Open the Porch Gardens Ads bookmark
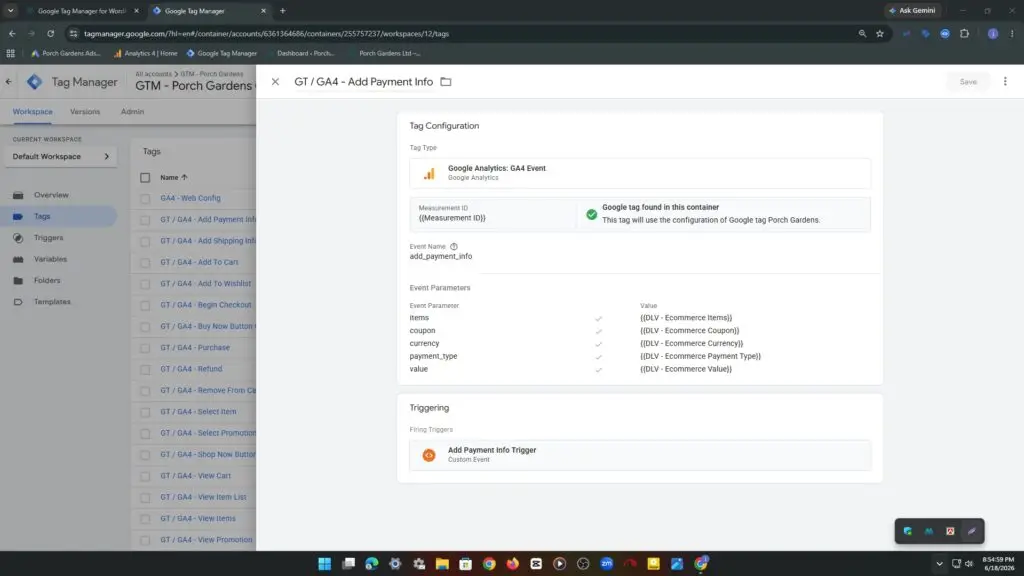This screenshot has height=576, width=1024. 66,54
